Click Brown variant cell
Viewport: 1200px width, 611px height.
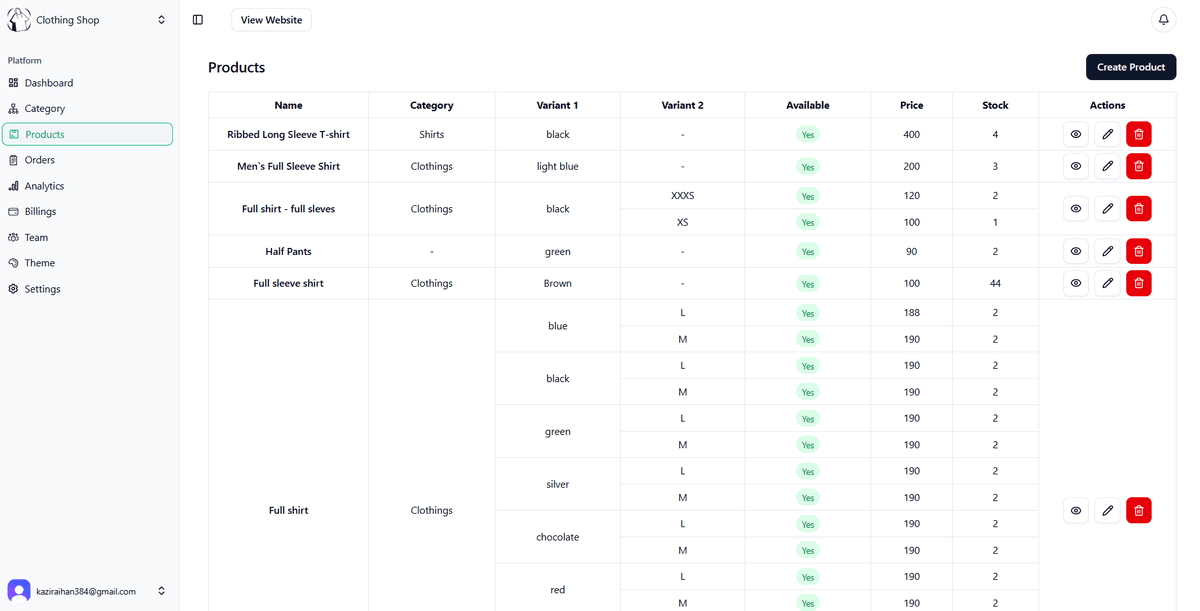point(557,283)
